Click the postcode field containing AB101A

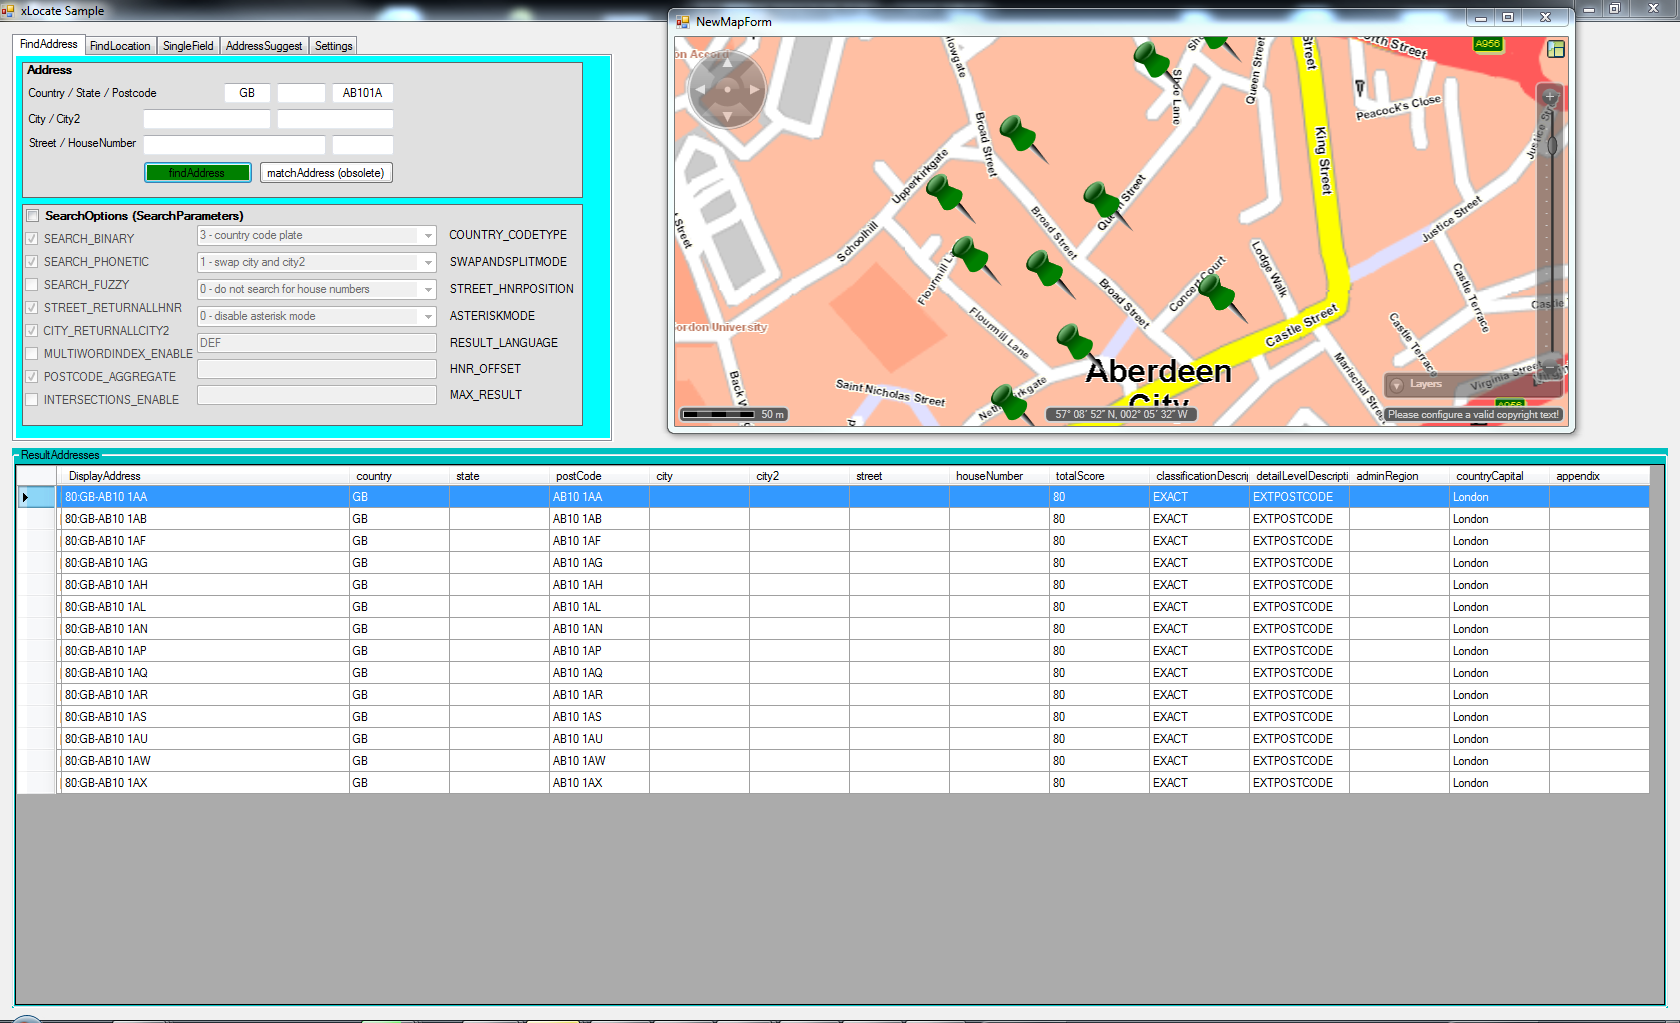[x=362, y=93]
